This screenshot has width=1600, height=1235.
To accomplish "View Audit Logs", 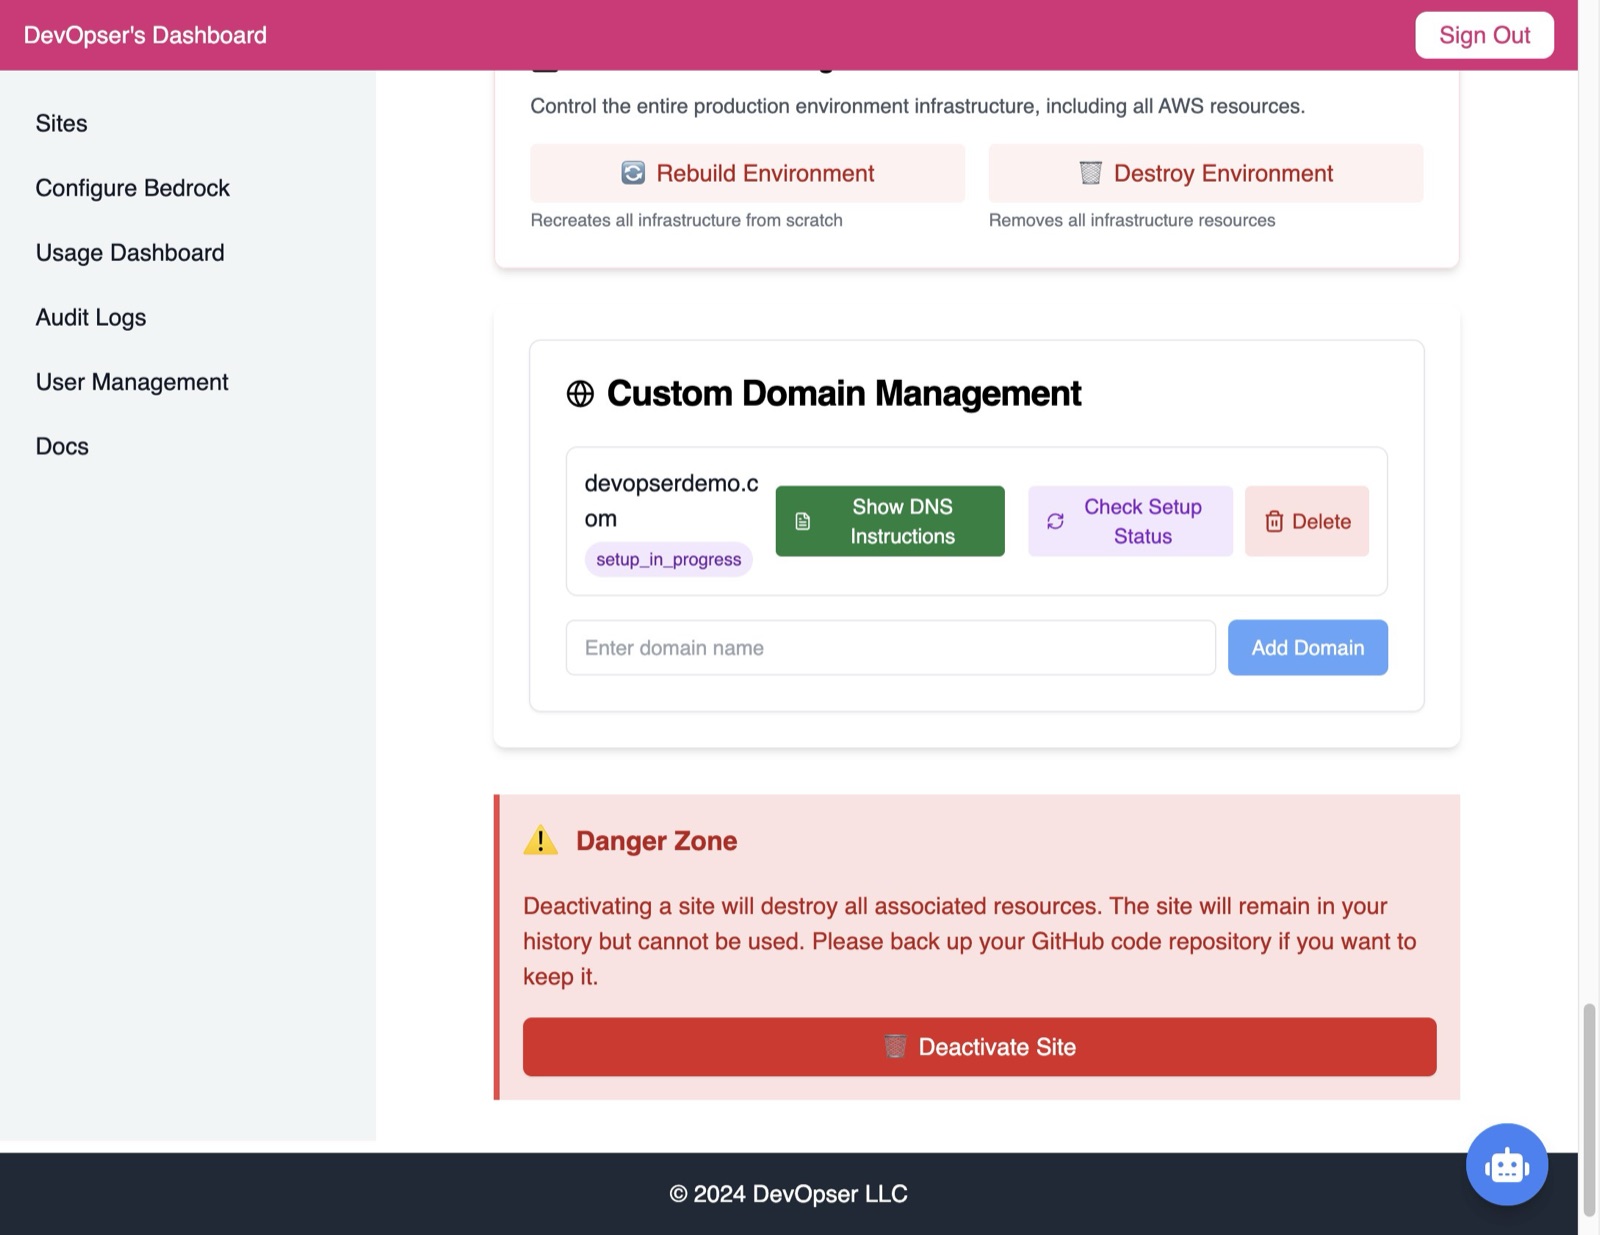I will [91, 317].
